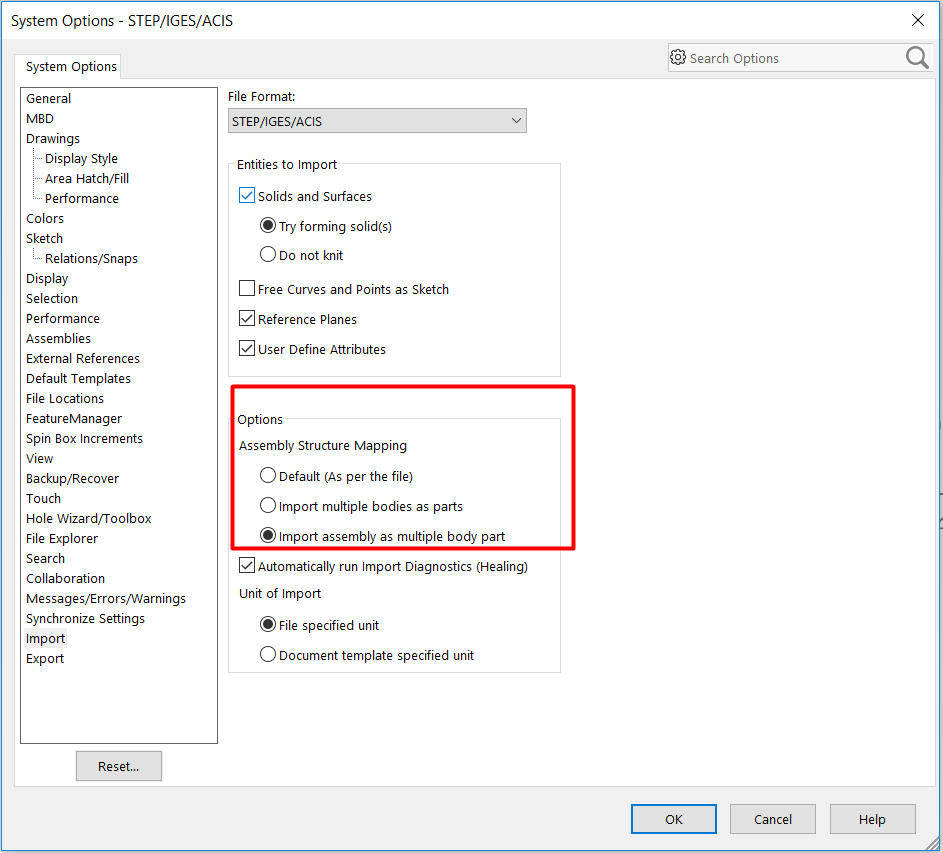The image size is (943, 853).
Task: Open Synchronize Settings category
Action: 85,618
